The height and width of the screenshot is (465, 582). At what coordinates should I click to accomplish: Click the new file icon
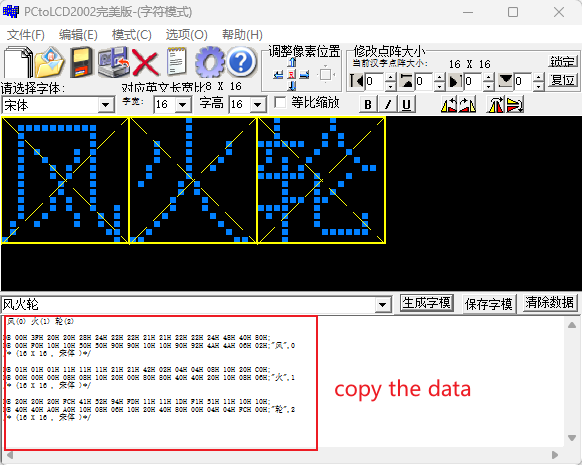18,62
